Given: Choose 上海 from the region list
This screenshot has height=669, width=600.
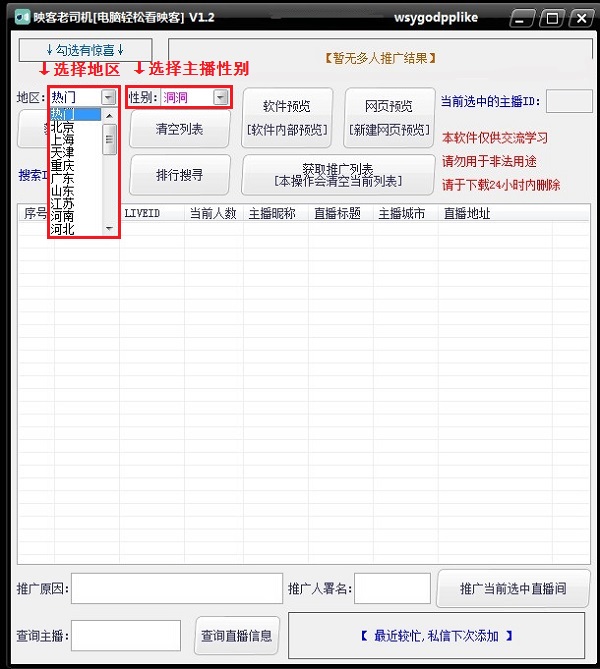Looking at the screenshot, I should [x=76, y=140].
